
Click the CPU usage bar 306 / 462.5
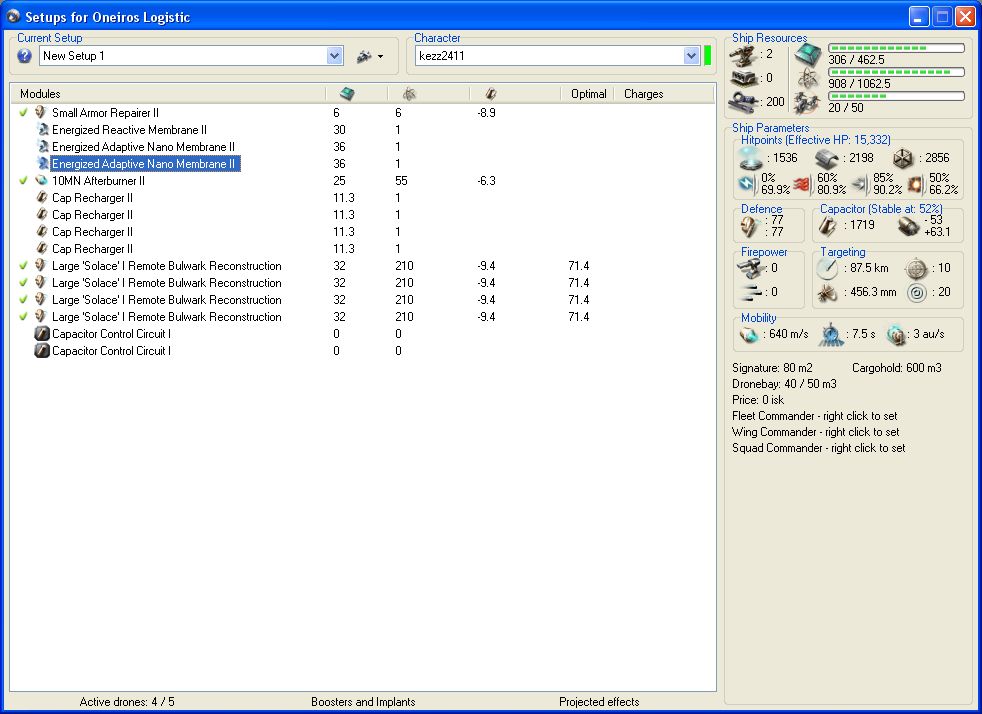click(896, 48)
